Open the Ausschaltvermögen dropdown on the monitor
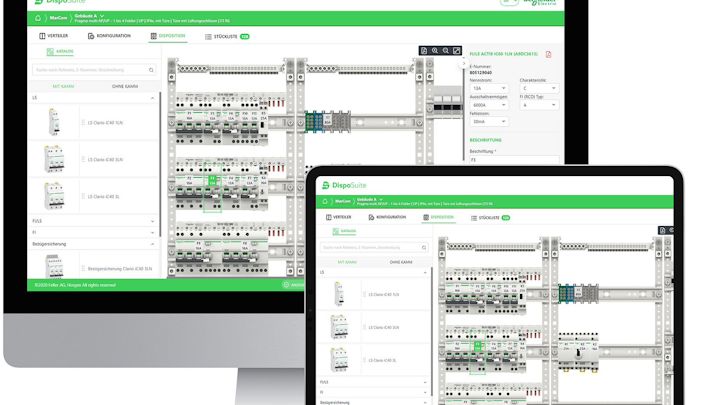 (x=489, y=105)
